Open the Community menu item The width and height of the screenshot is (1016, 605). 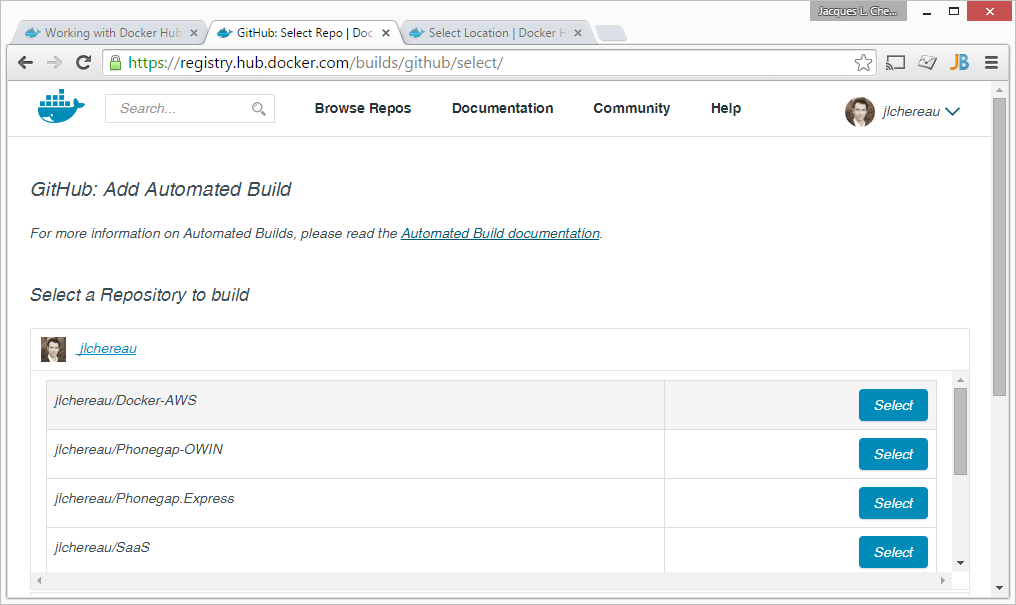point(632,108)
